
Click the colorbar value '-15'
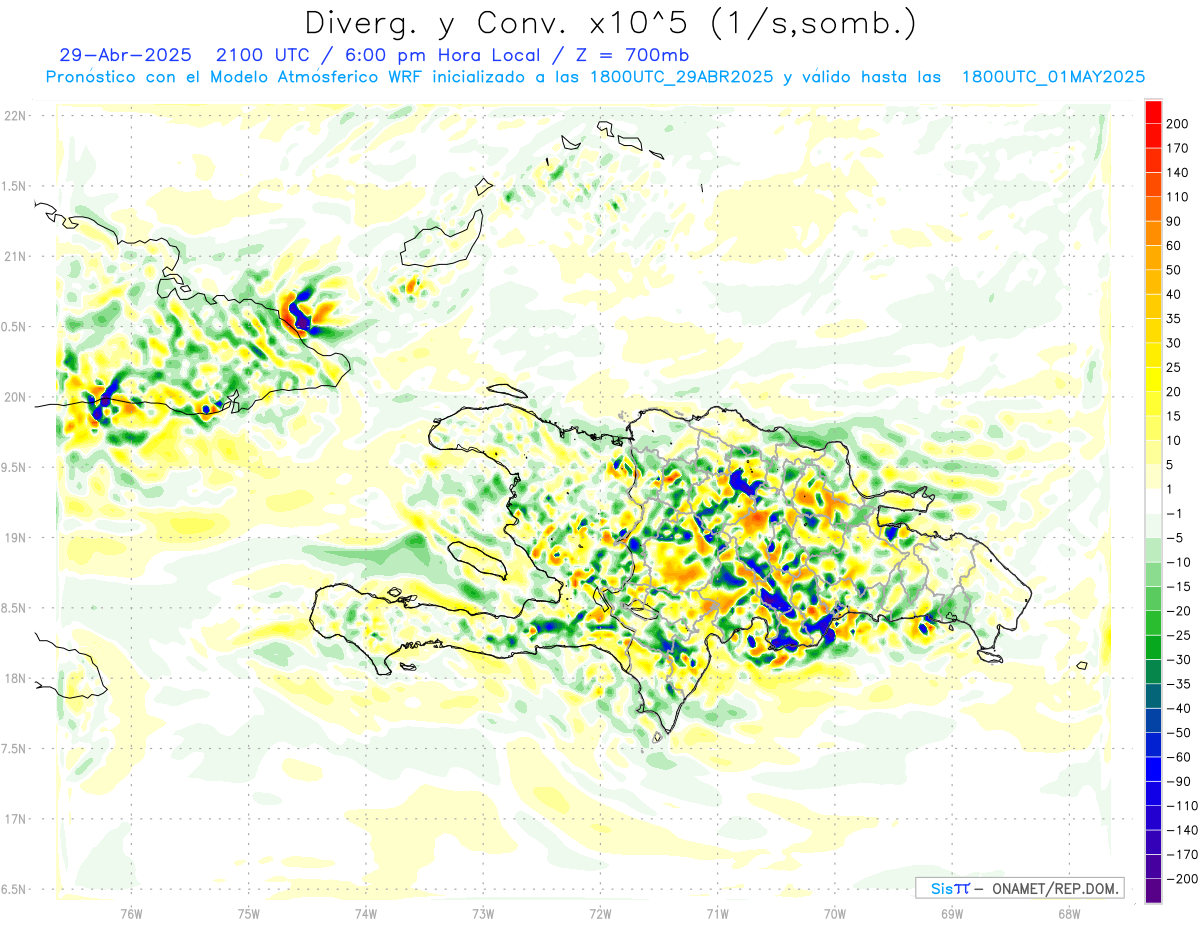point(1180,587)
